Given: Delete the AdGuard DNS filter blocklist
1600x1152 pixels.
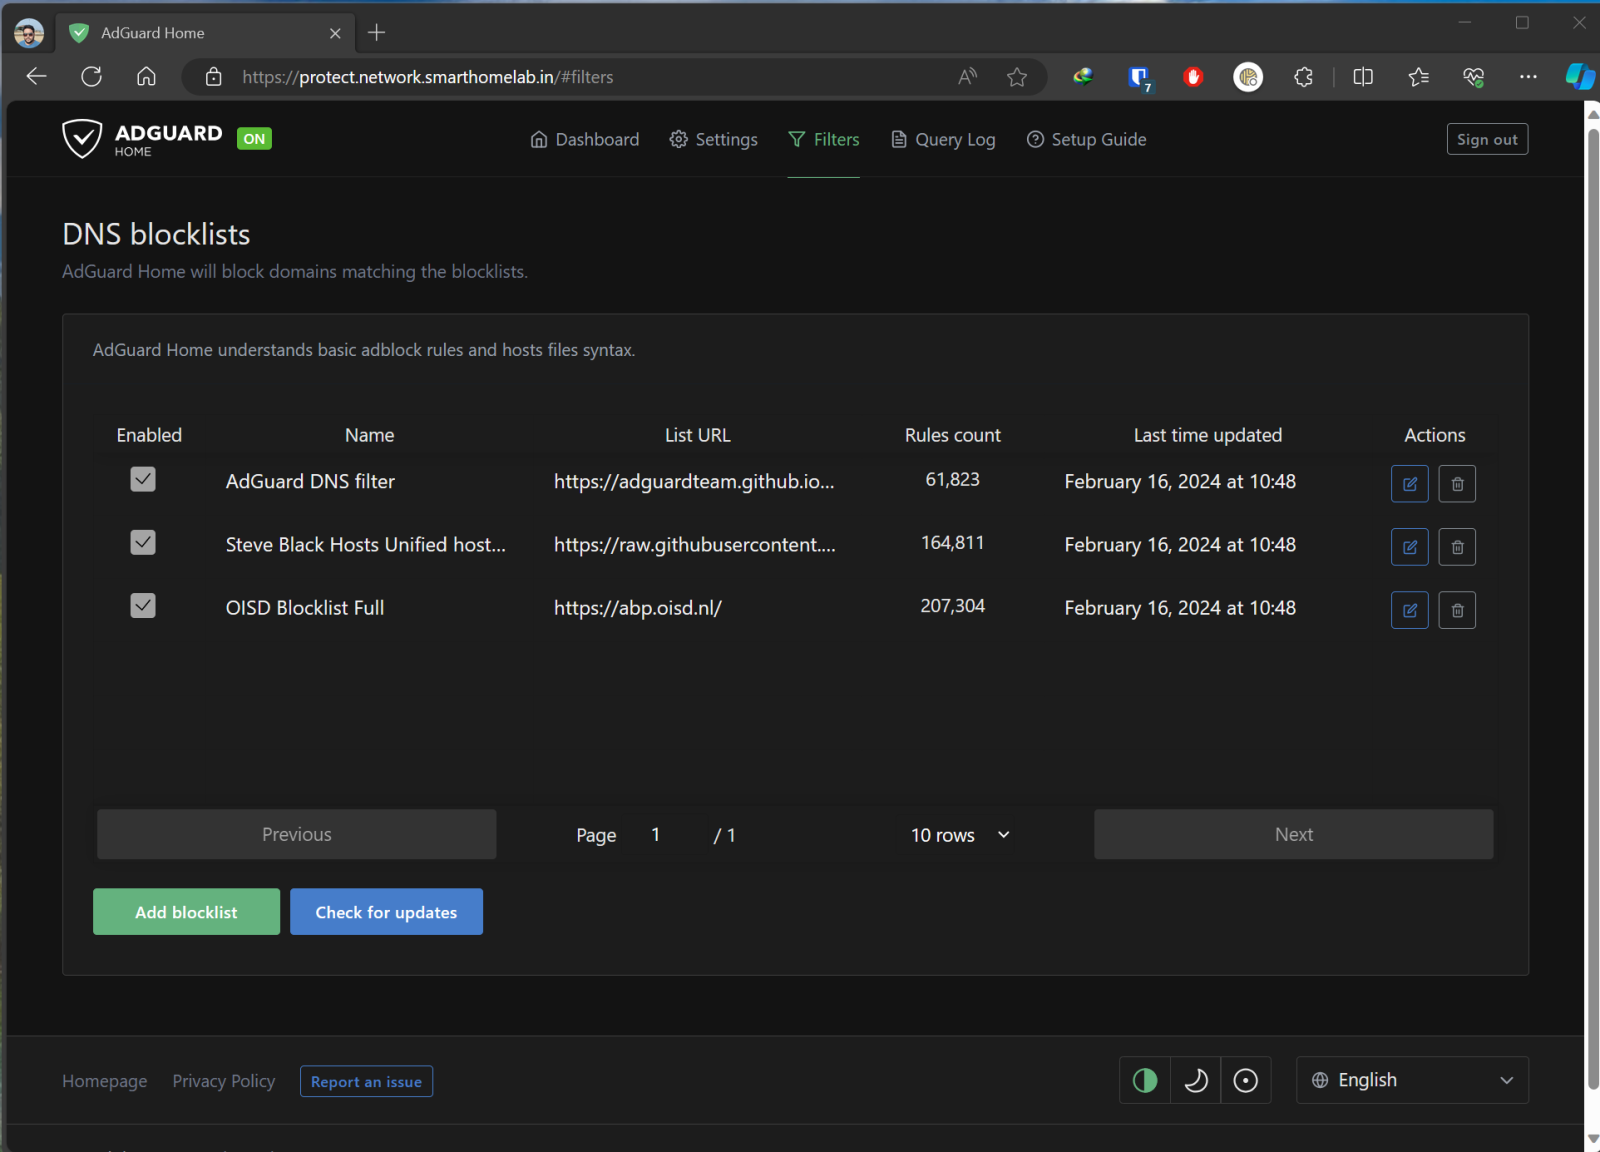Looking at the screenshot, I should click(1457, 484).
